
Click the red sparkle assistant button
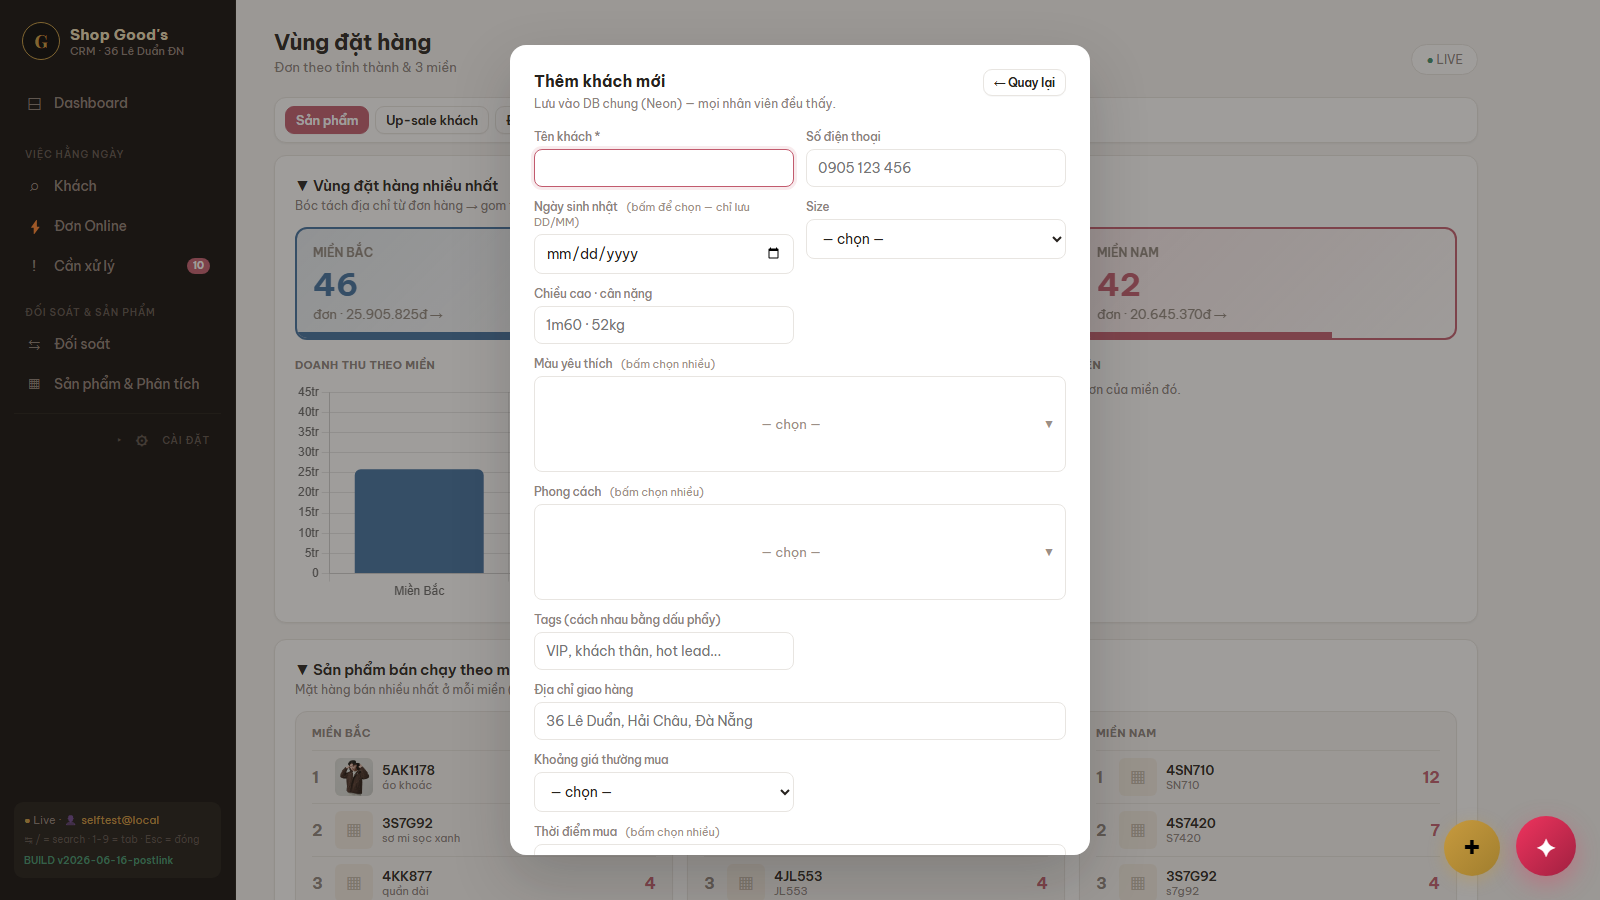tap(1546, 846)
